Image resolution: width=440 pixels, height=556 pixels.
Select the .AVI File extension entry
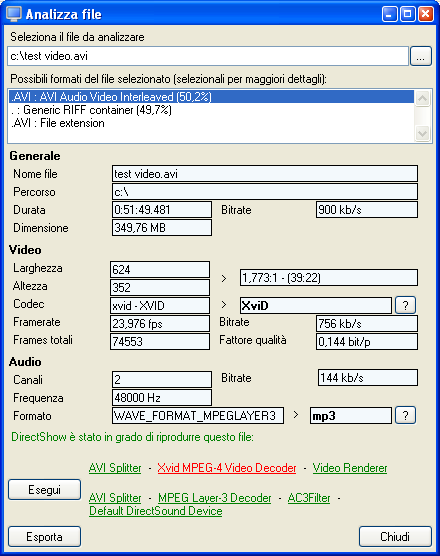(x=211, y=123)
